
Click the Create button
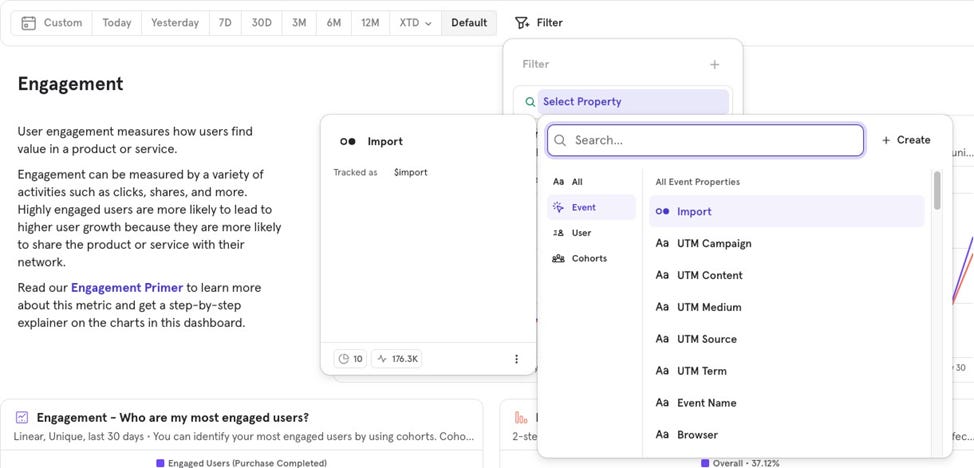pos(906,140)
